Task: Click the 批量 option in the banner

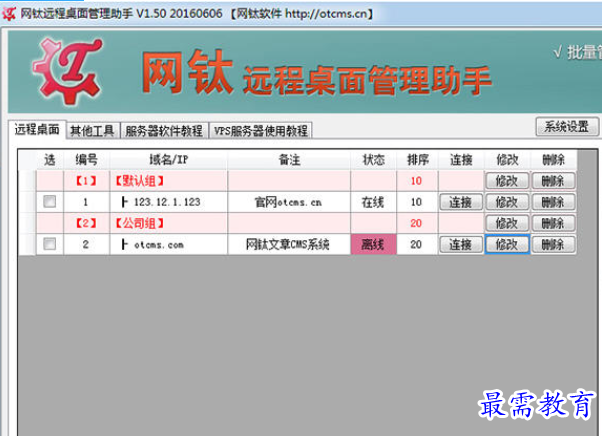Action: (577, 53)
